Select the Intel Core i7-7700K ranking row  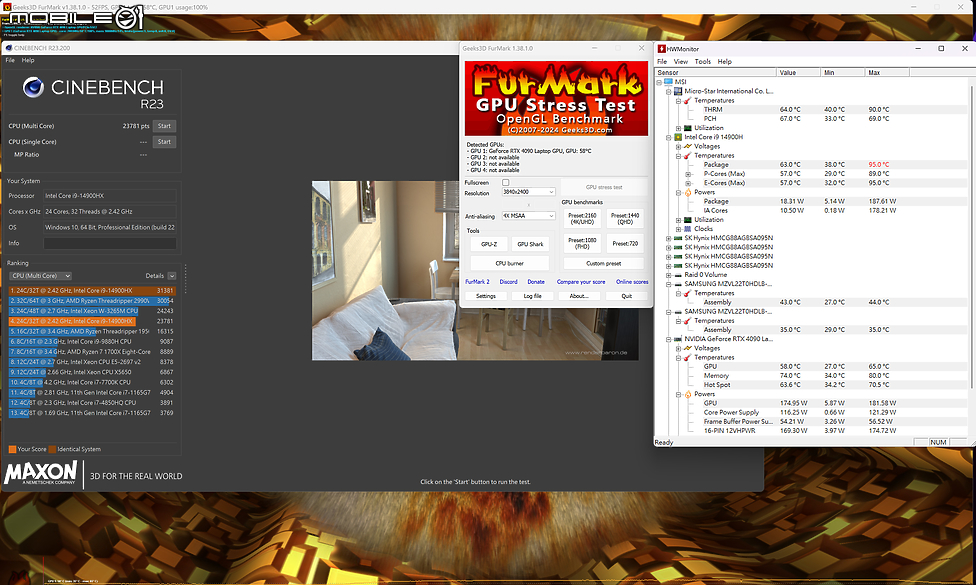[92, 382]
